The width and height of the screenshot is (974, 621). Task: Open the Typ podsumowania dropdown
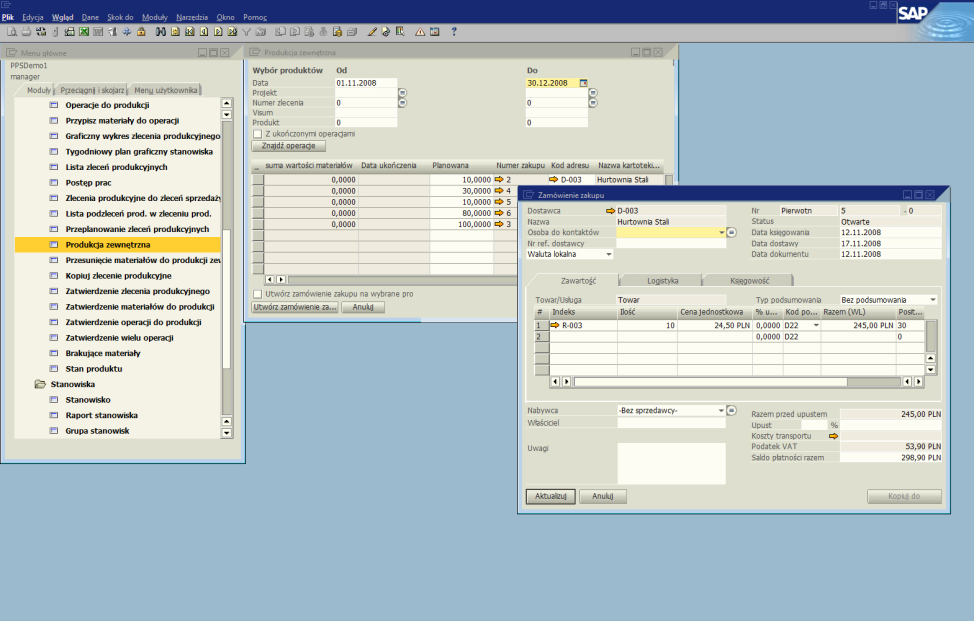click(x=932, y=300)
